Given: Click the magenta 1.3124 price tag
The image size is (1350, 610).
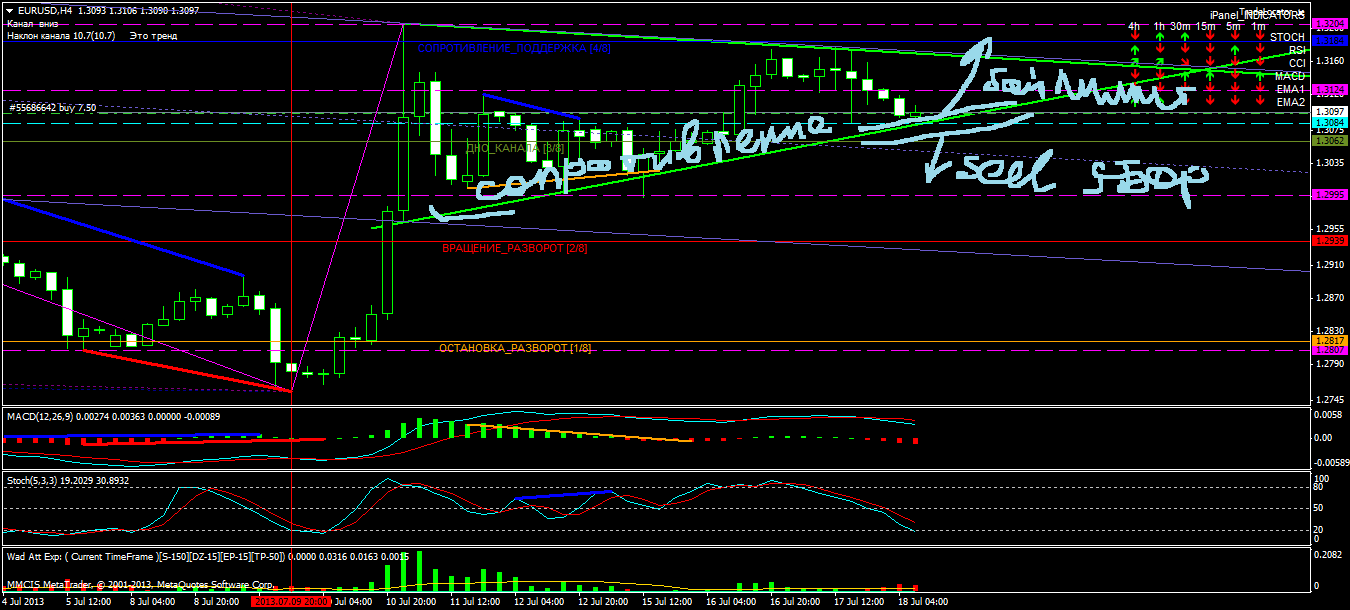Looking at the screenshot, I should pos(1330,89).
